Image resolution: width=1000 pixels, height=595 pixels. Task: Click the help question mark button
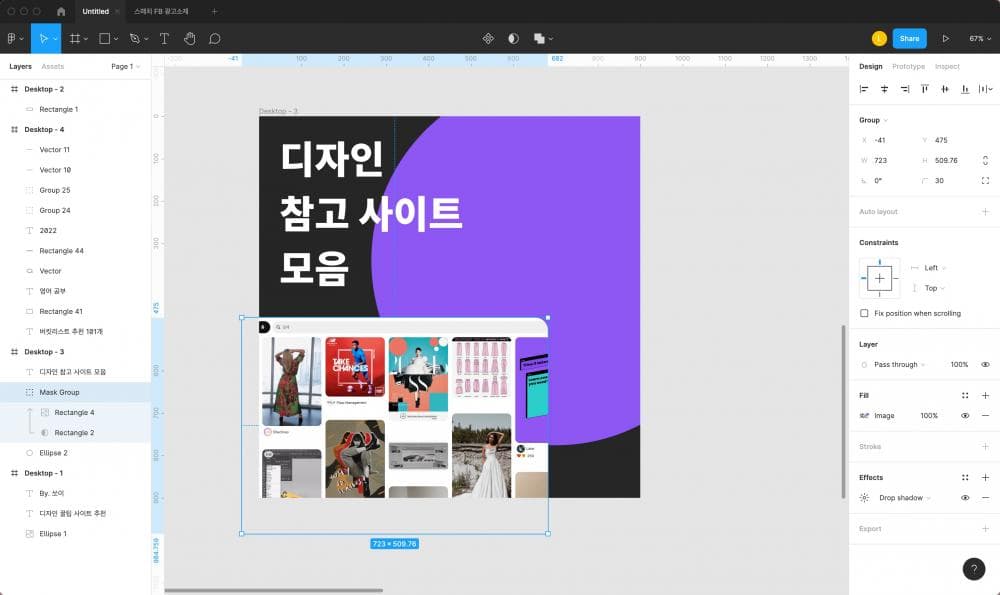[x=973, y=569]
